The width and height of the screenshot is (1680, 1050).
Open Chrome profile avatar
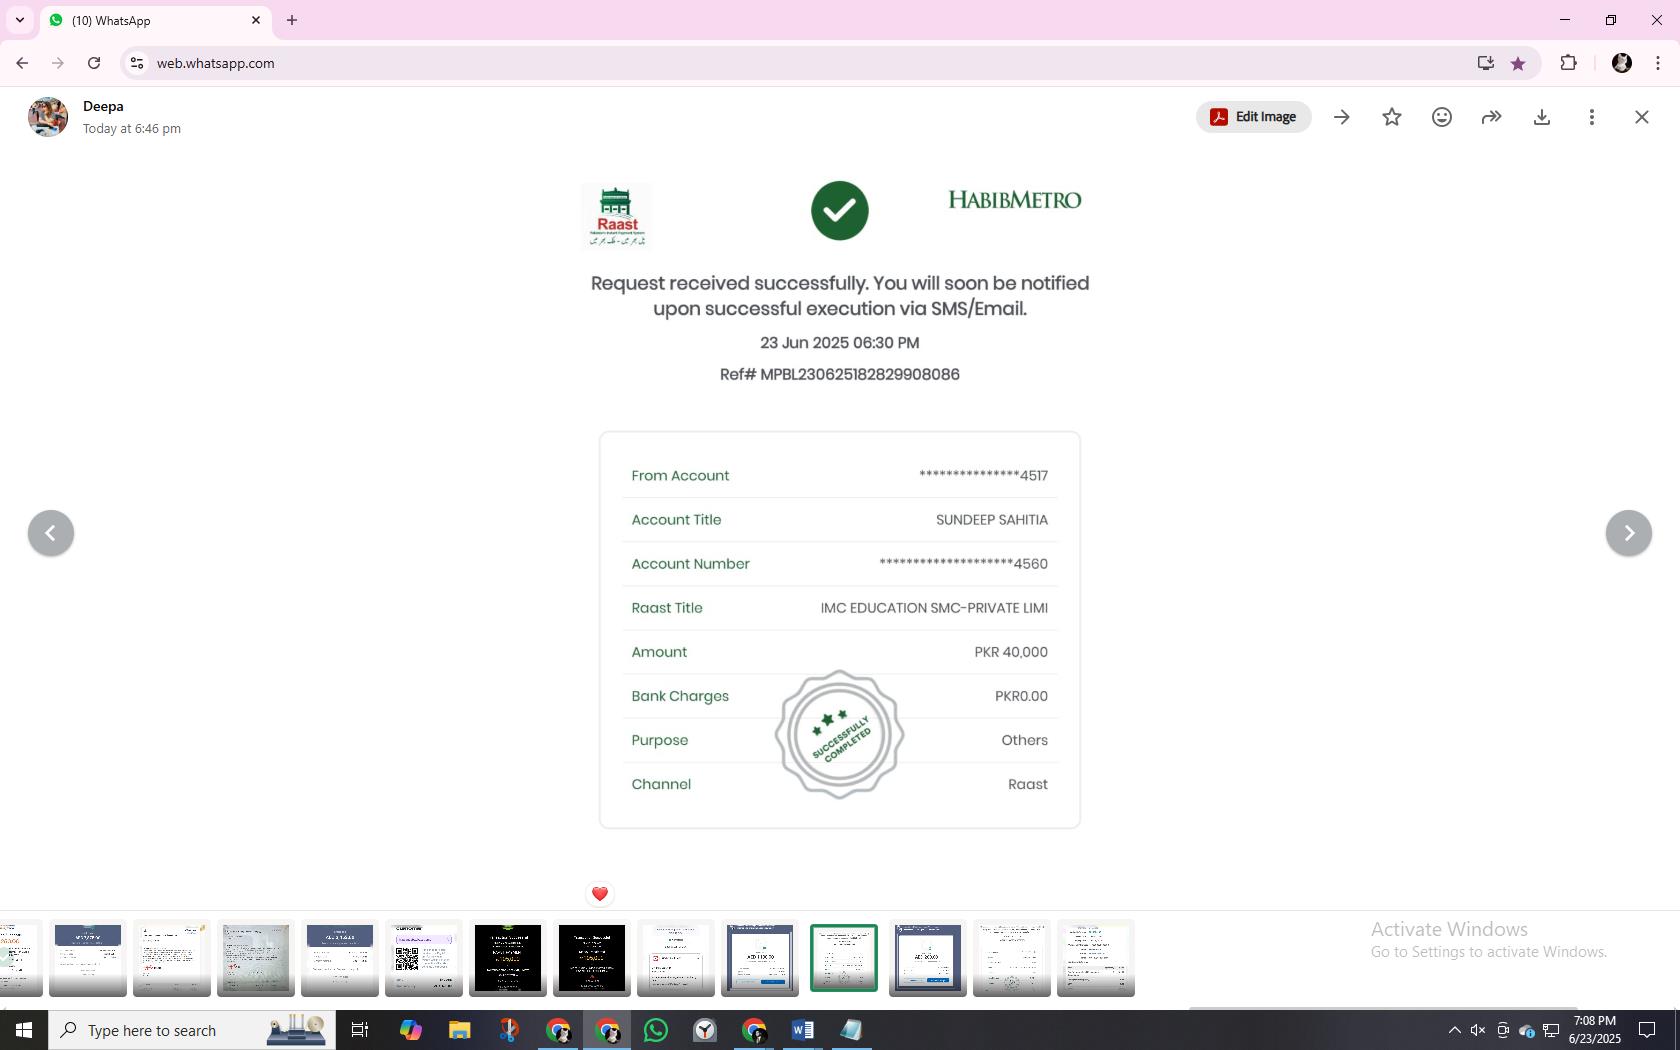tap(1622, 63)
